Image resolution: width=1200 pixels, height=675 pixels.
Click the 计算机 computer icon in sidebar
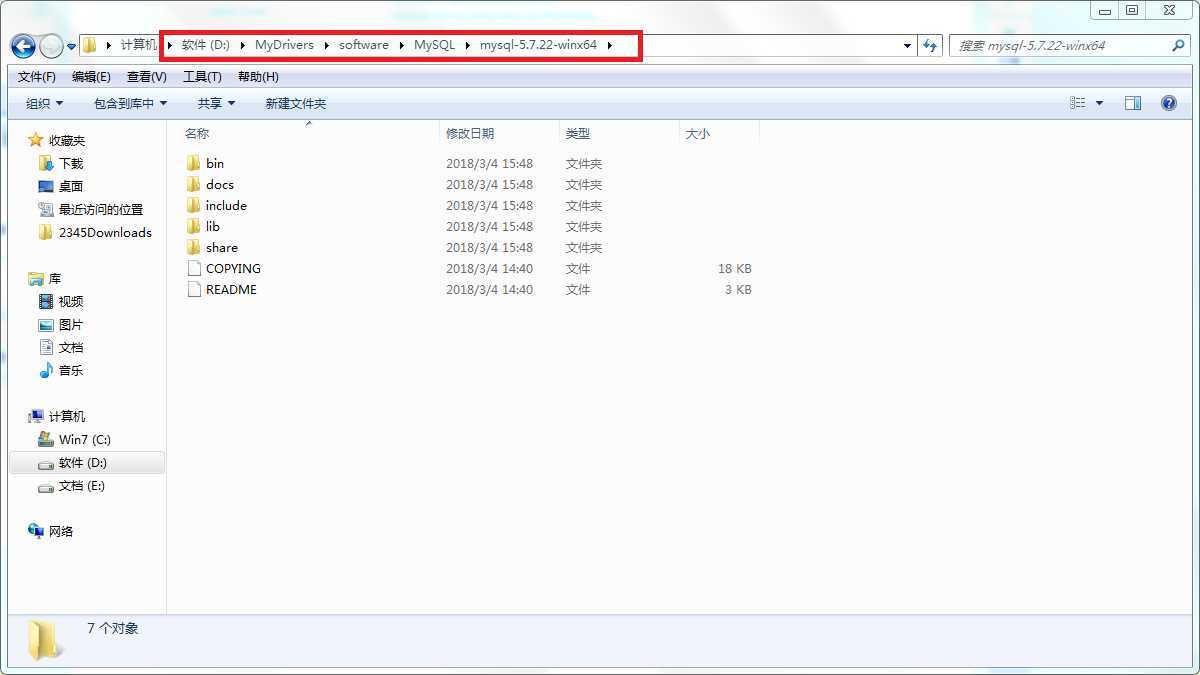(36, 416)
